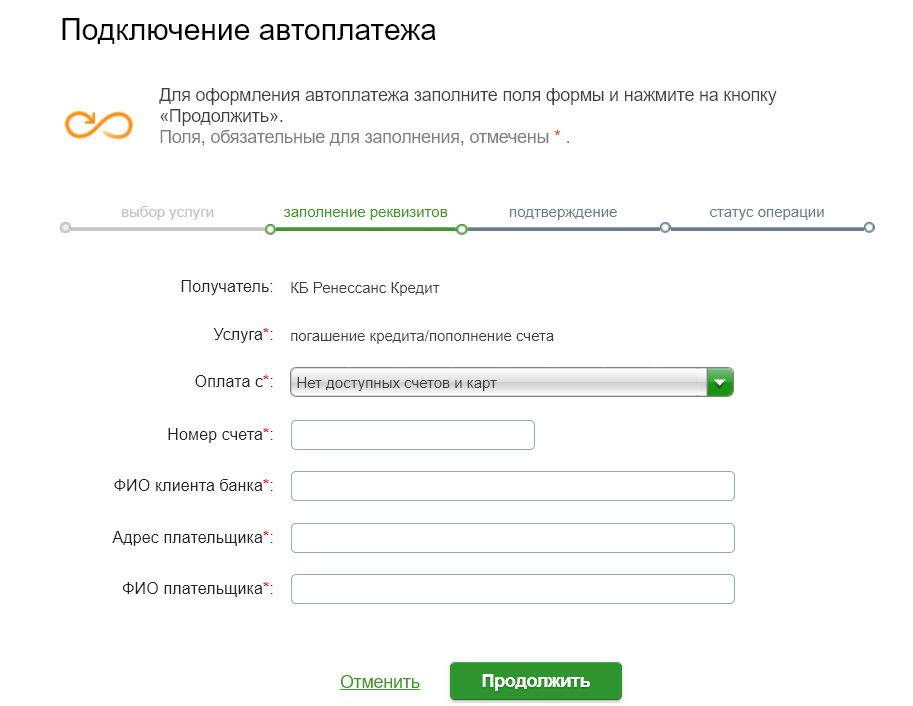This screenshot has height=706, width=913.
Task: Select the 'заполнение реквизитов' step label
Action: [365, 212]
